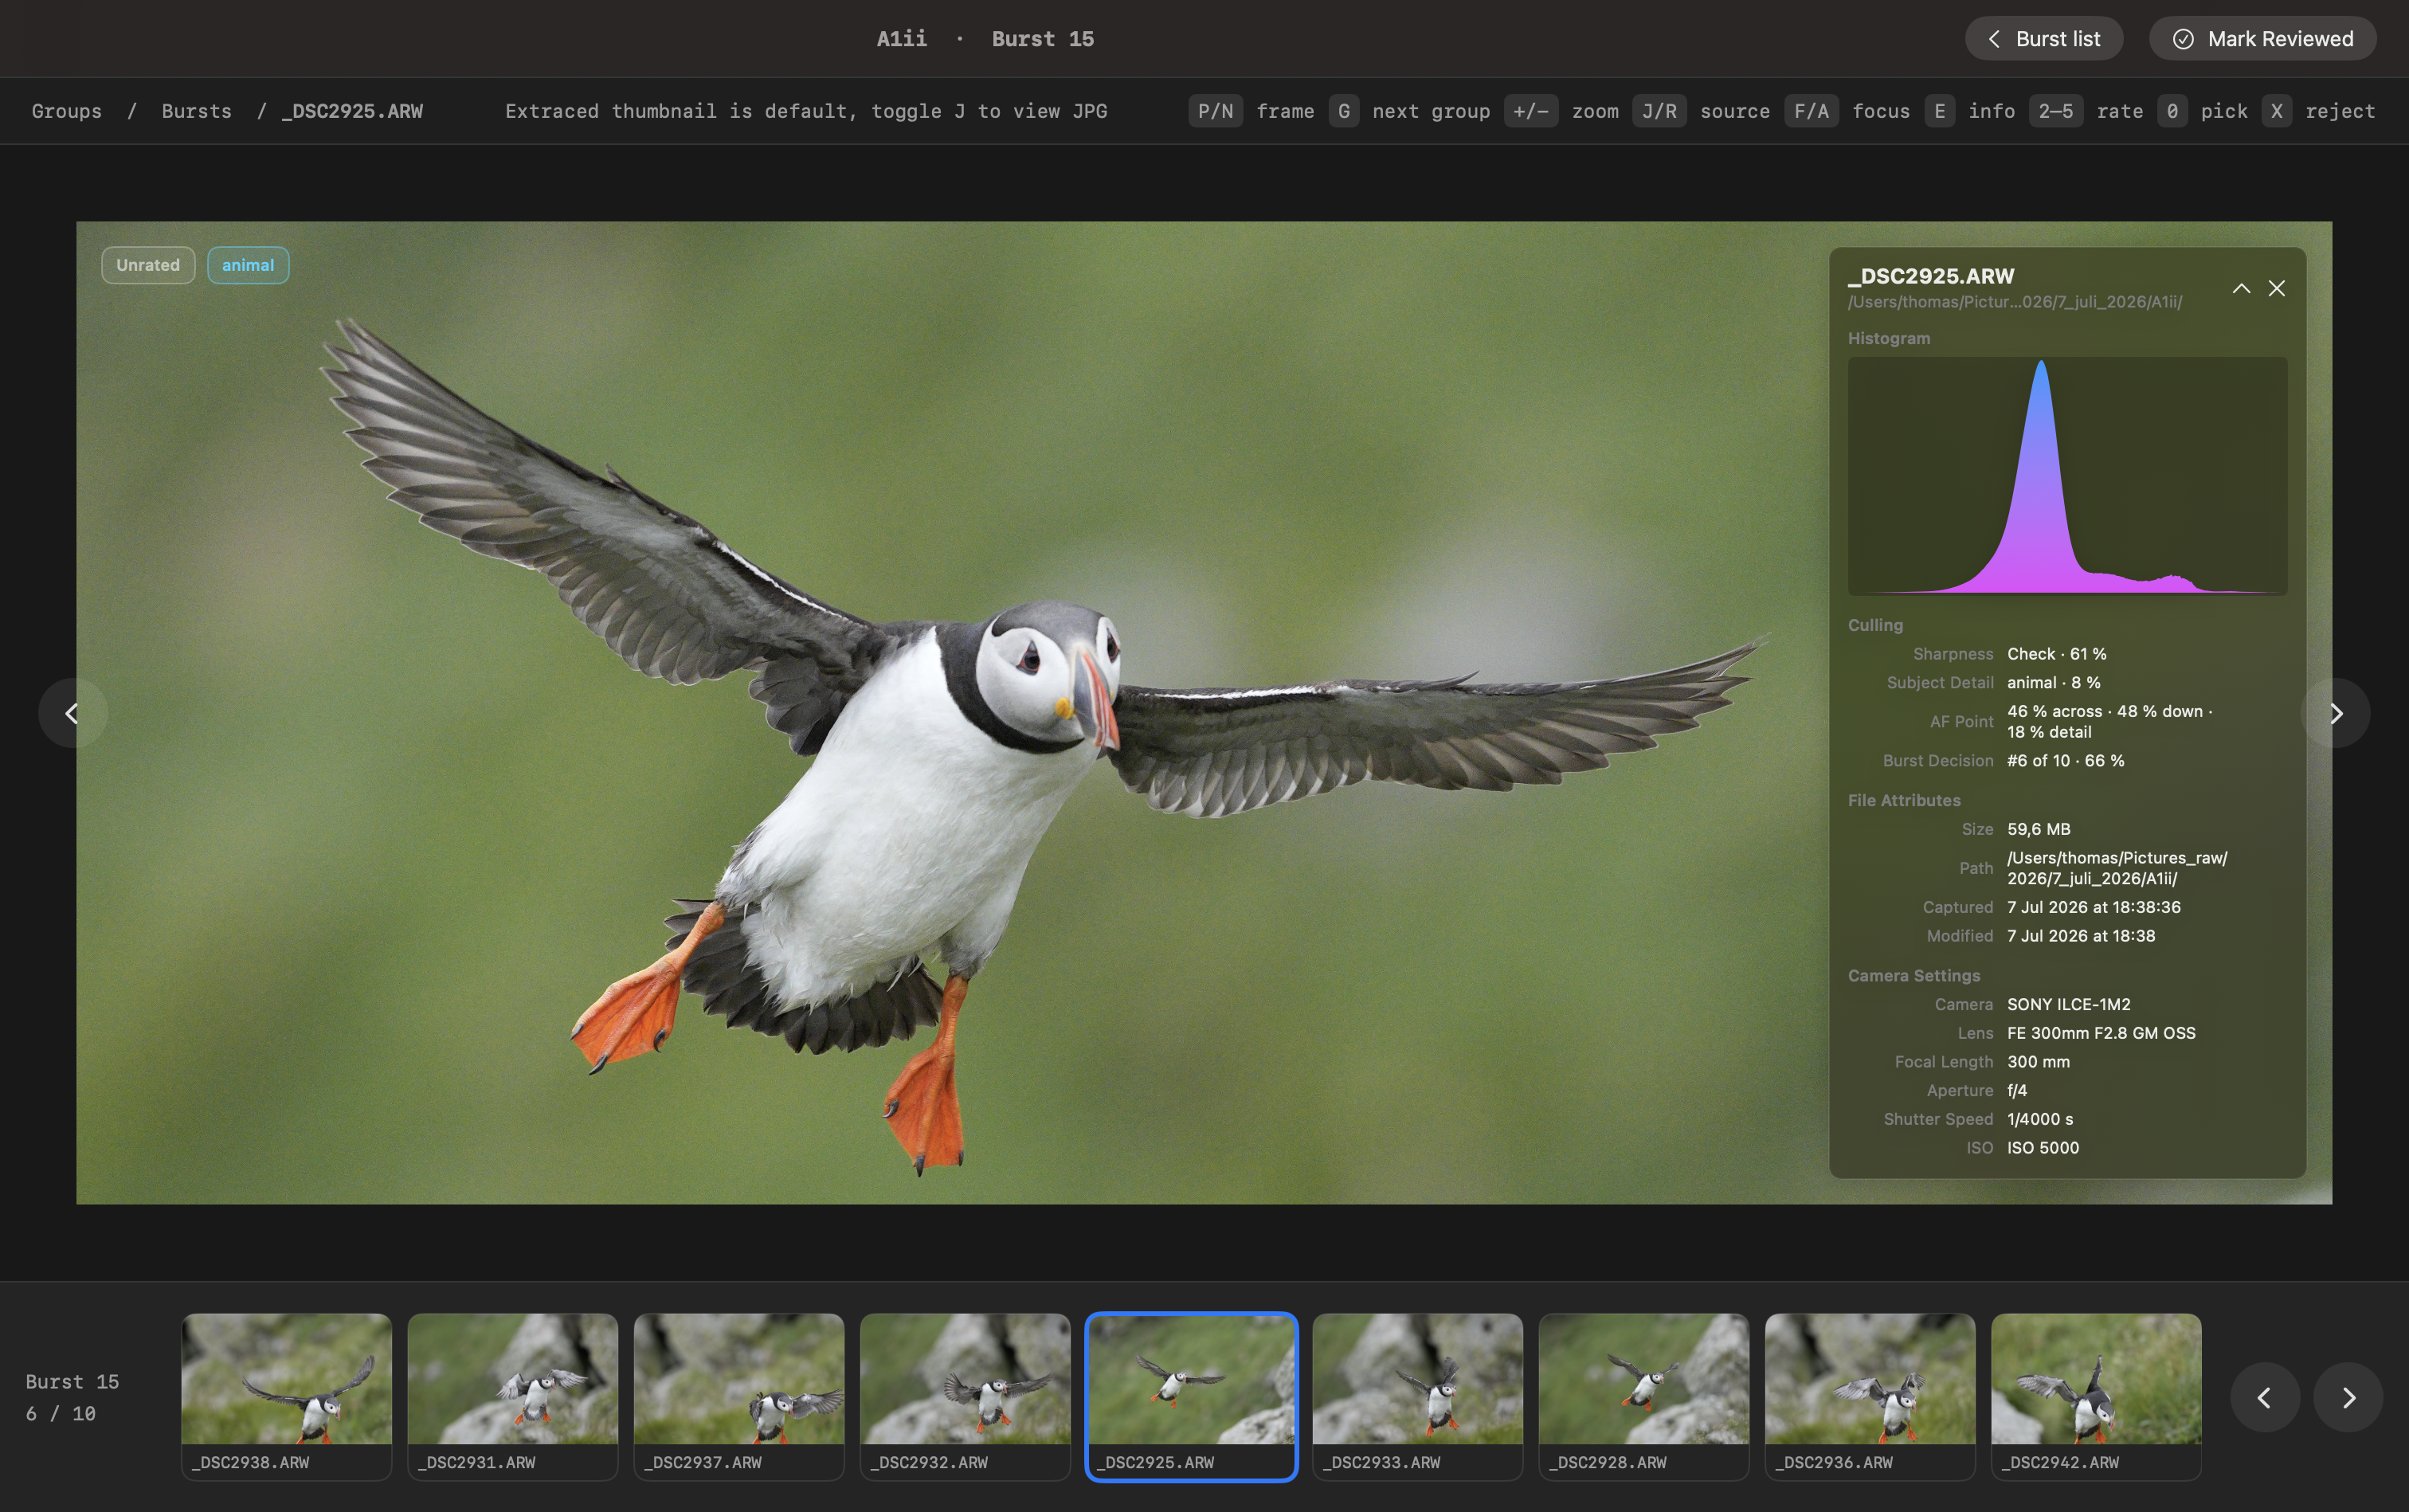Image resolution: width=2409 pixels, height=1512 pixels.
Task: Click the AF Point value text
Action: pos(2110,722)
